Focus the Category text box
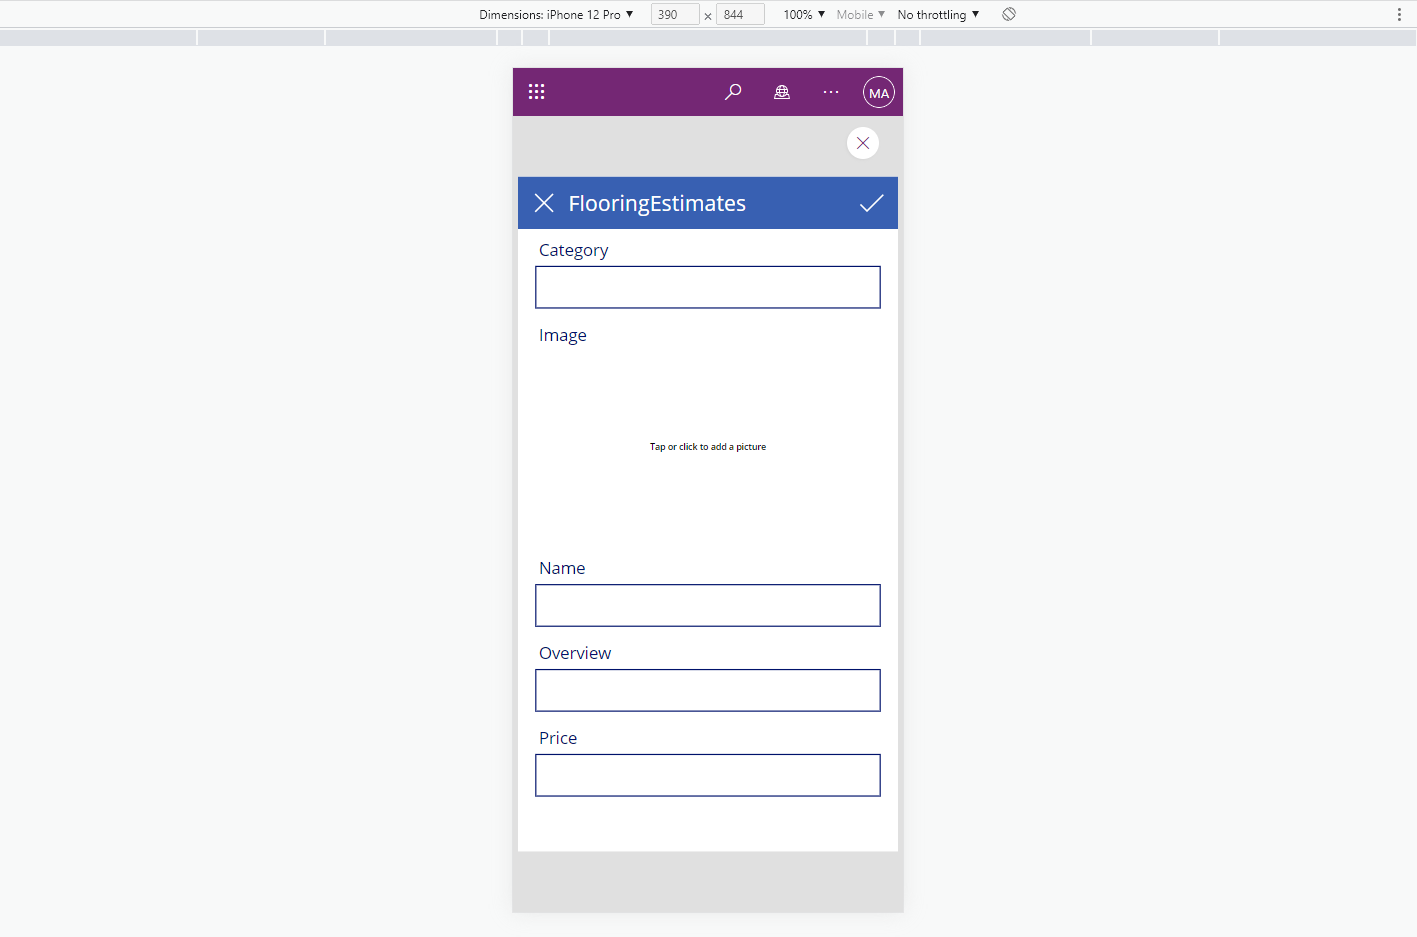Viewport: 1417px width, 937px height. pos(708,287)
